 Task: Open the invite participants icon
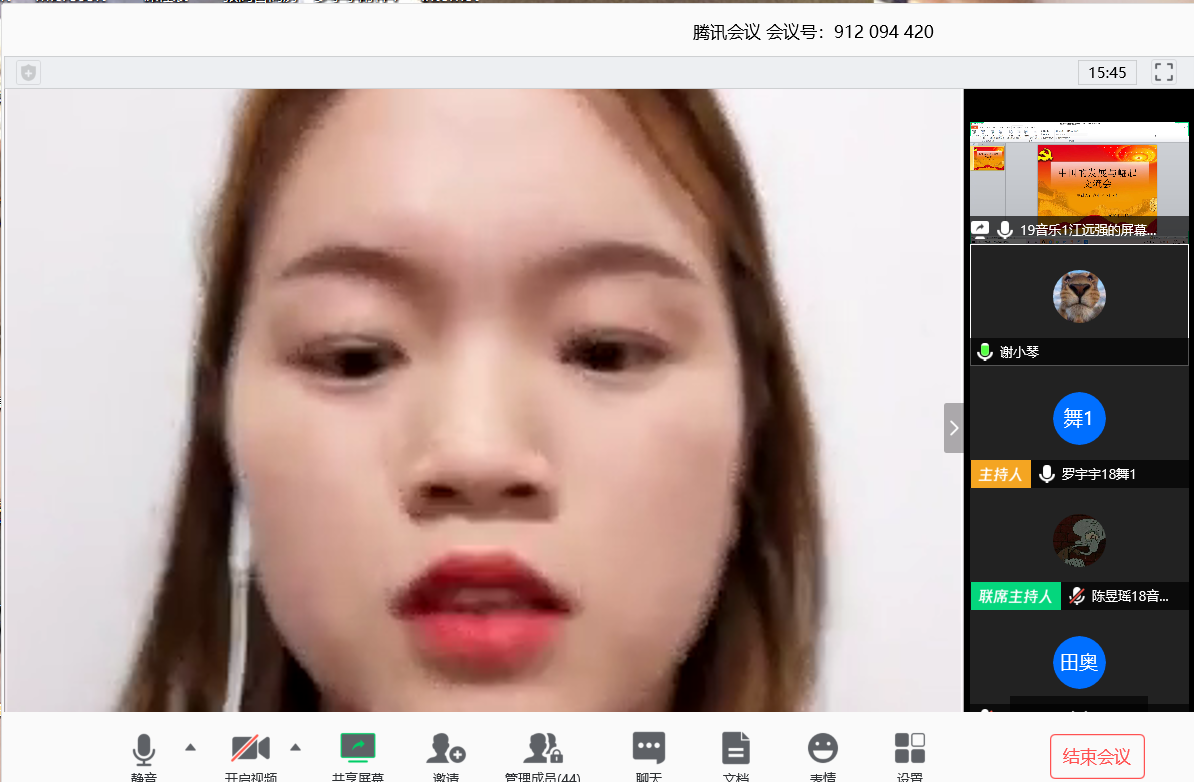[x=446, y=750]
